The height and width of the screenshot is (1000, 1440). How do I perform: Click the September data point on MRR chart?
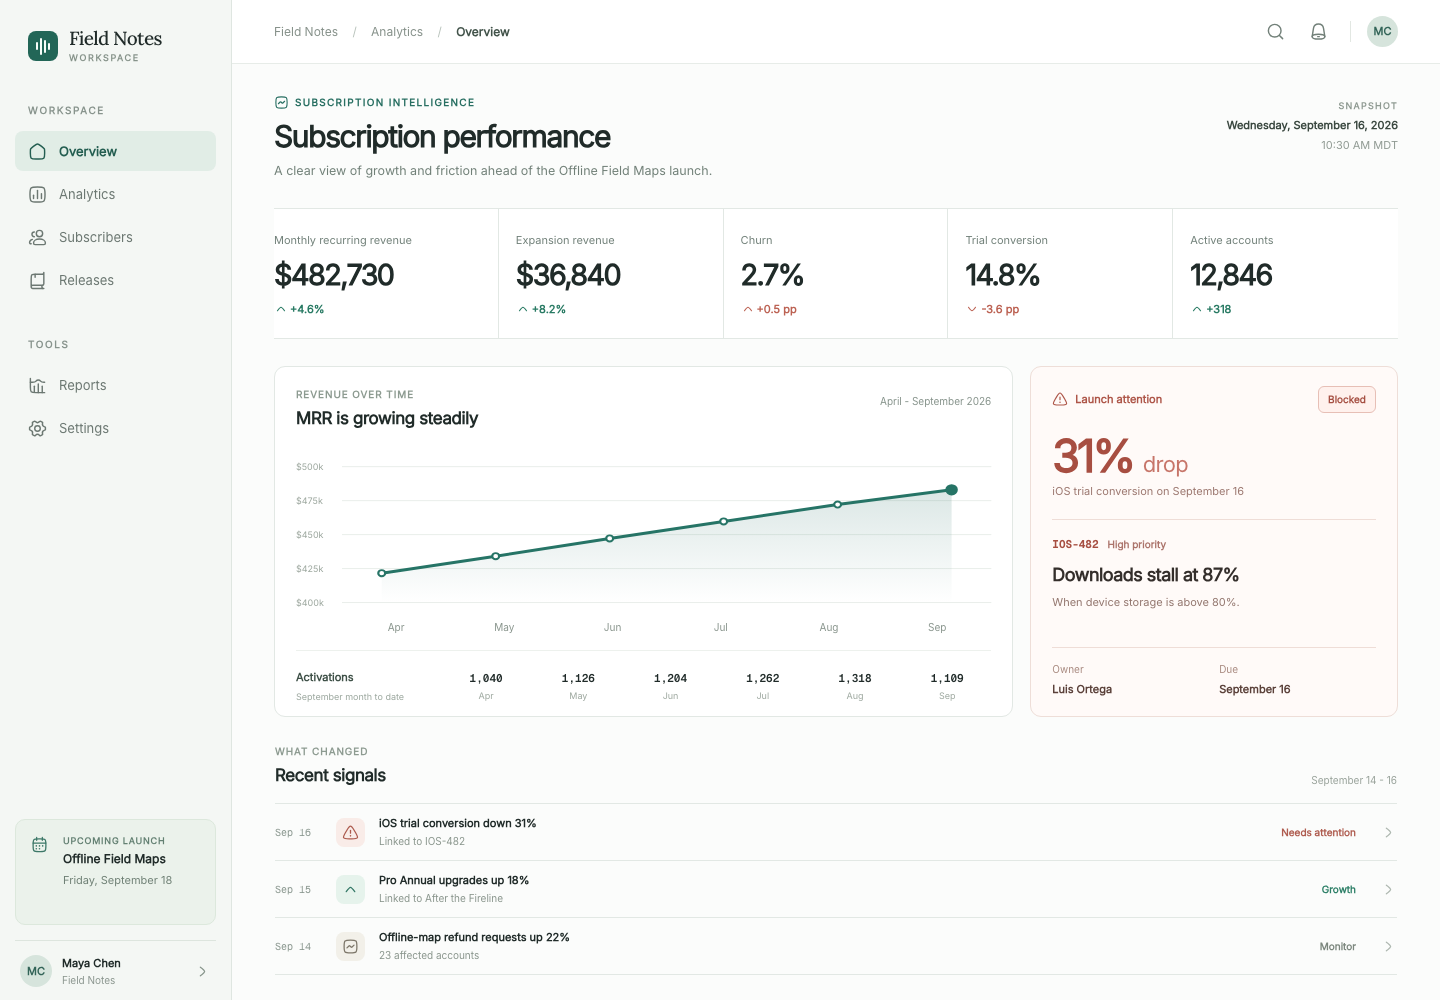click(x=952, y=490)
